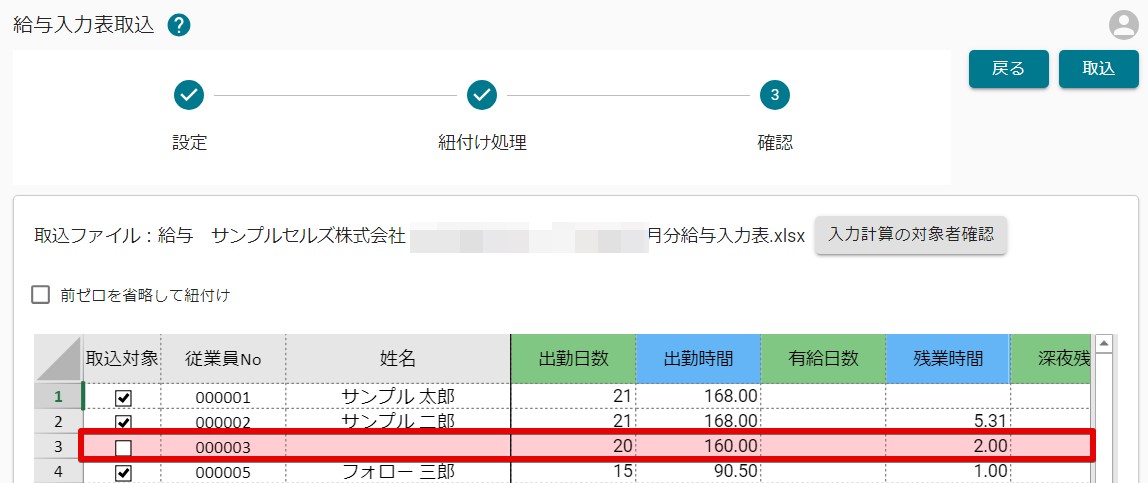Enable 前ゼロを省略して紐付け checkbox

click(40, 296)
